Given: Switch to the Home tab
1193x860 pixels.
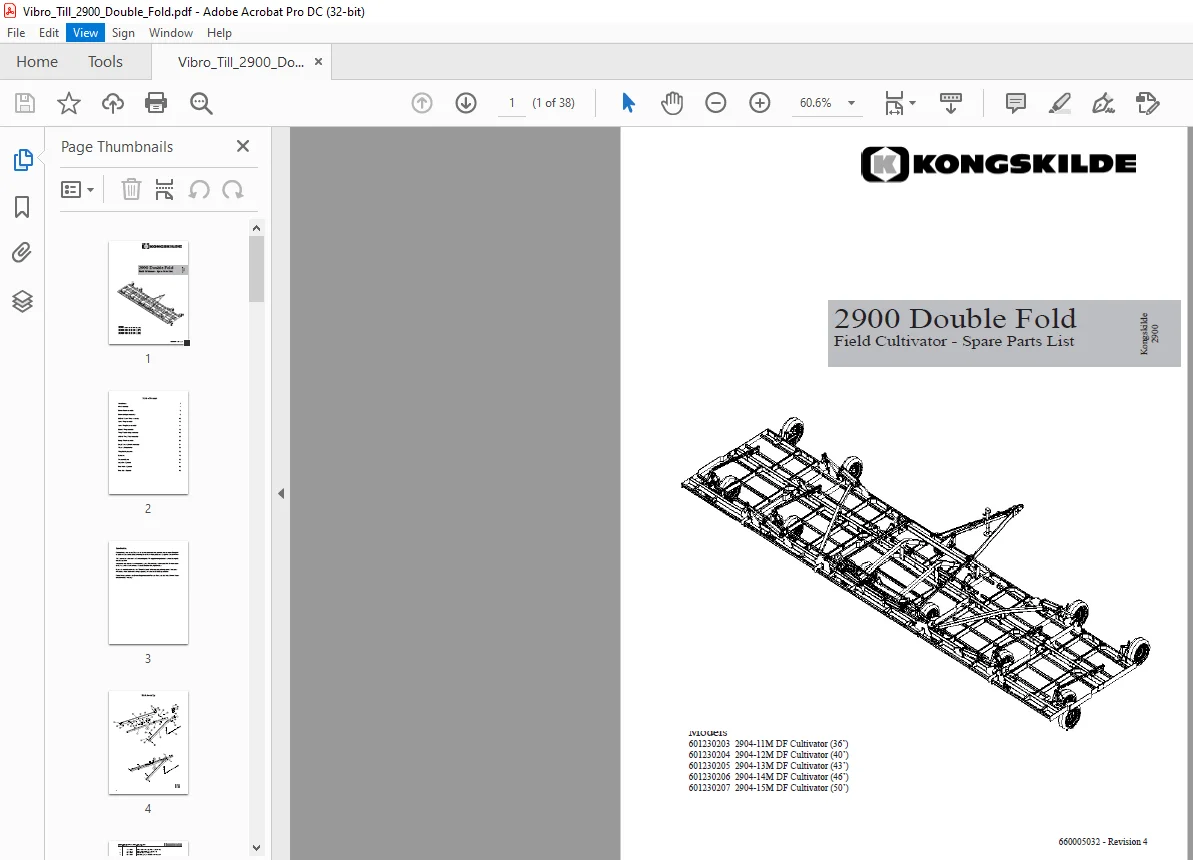Looking at the screenshot, I should click(37, 62).
